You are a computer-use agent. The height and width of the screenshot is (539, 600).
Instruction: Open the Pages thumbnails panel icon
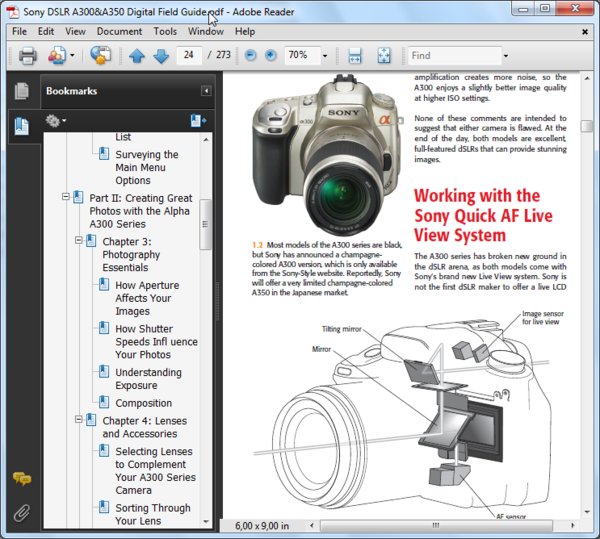[21, 92]
